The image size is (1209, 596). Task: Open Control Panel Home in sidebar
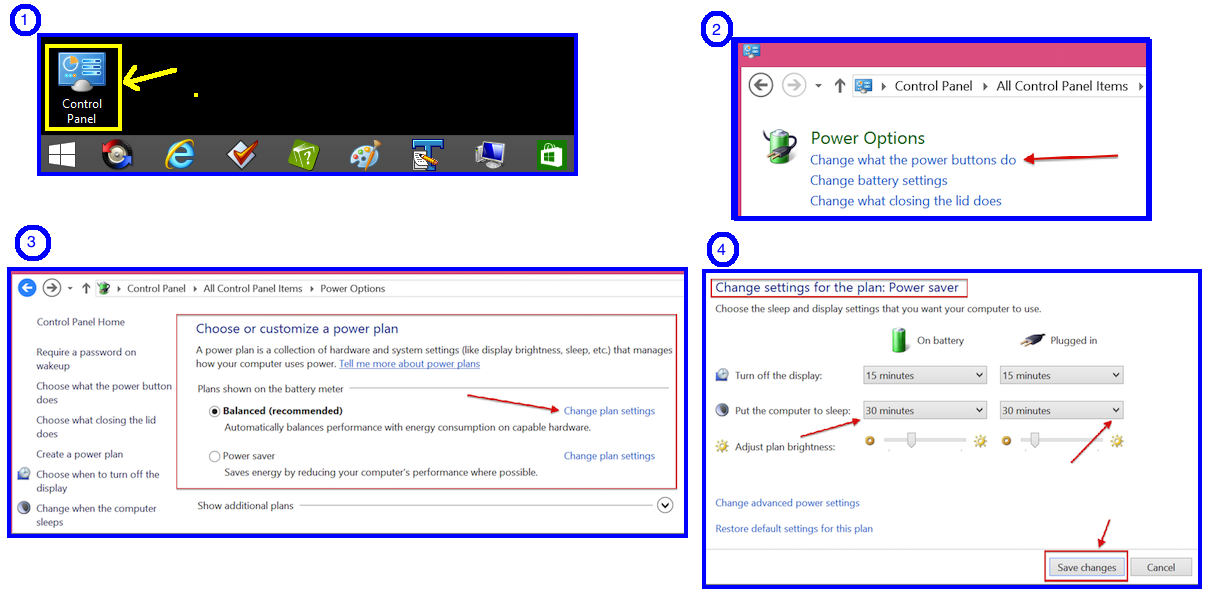(81, 322)
